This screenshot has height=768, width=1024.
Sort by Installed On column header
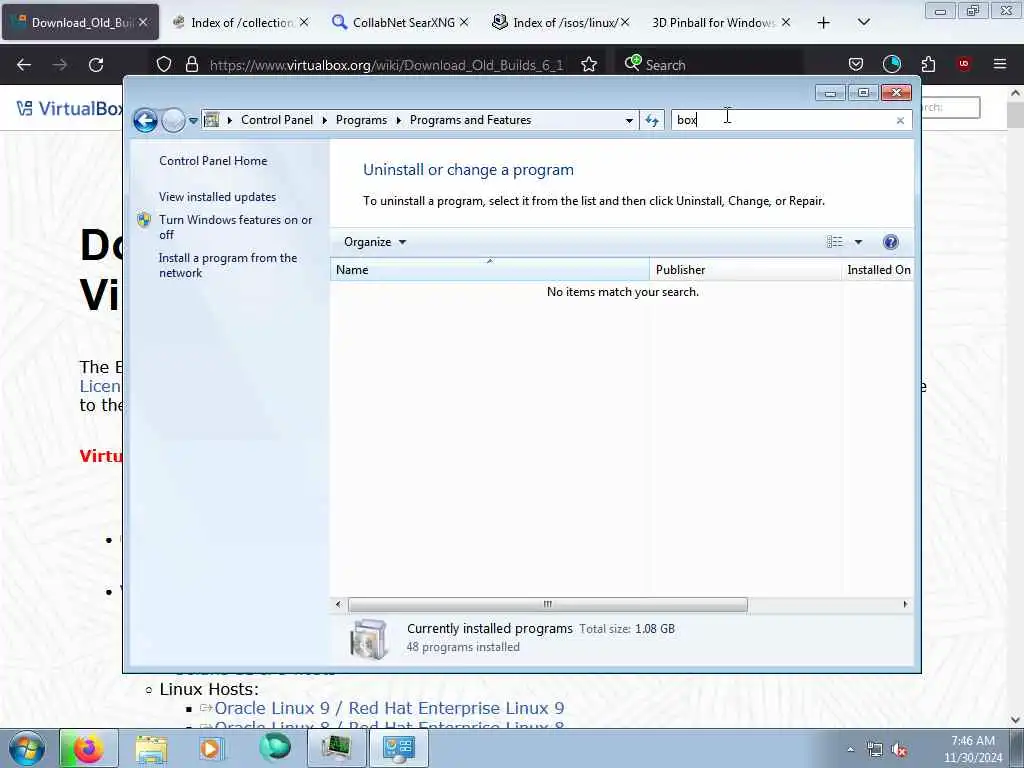878,270
